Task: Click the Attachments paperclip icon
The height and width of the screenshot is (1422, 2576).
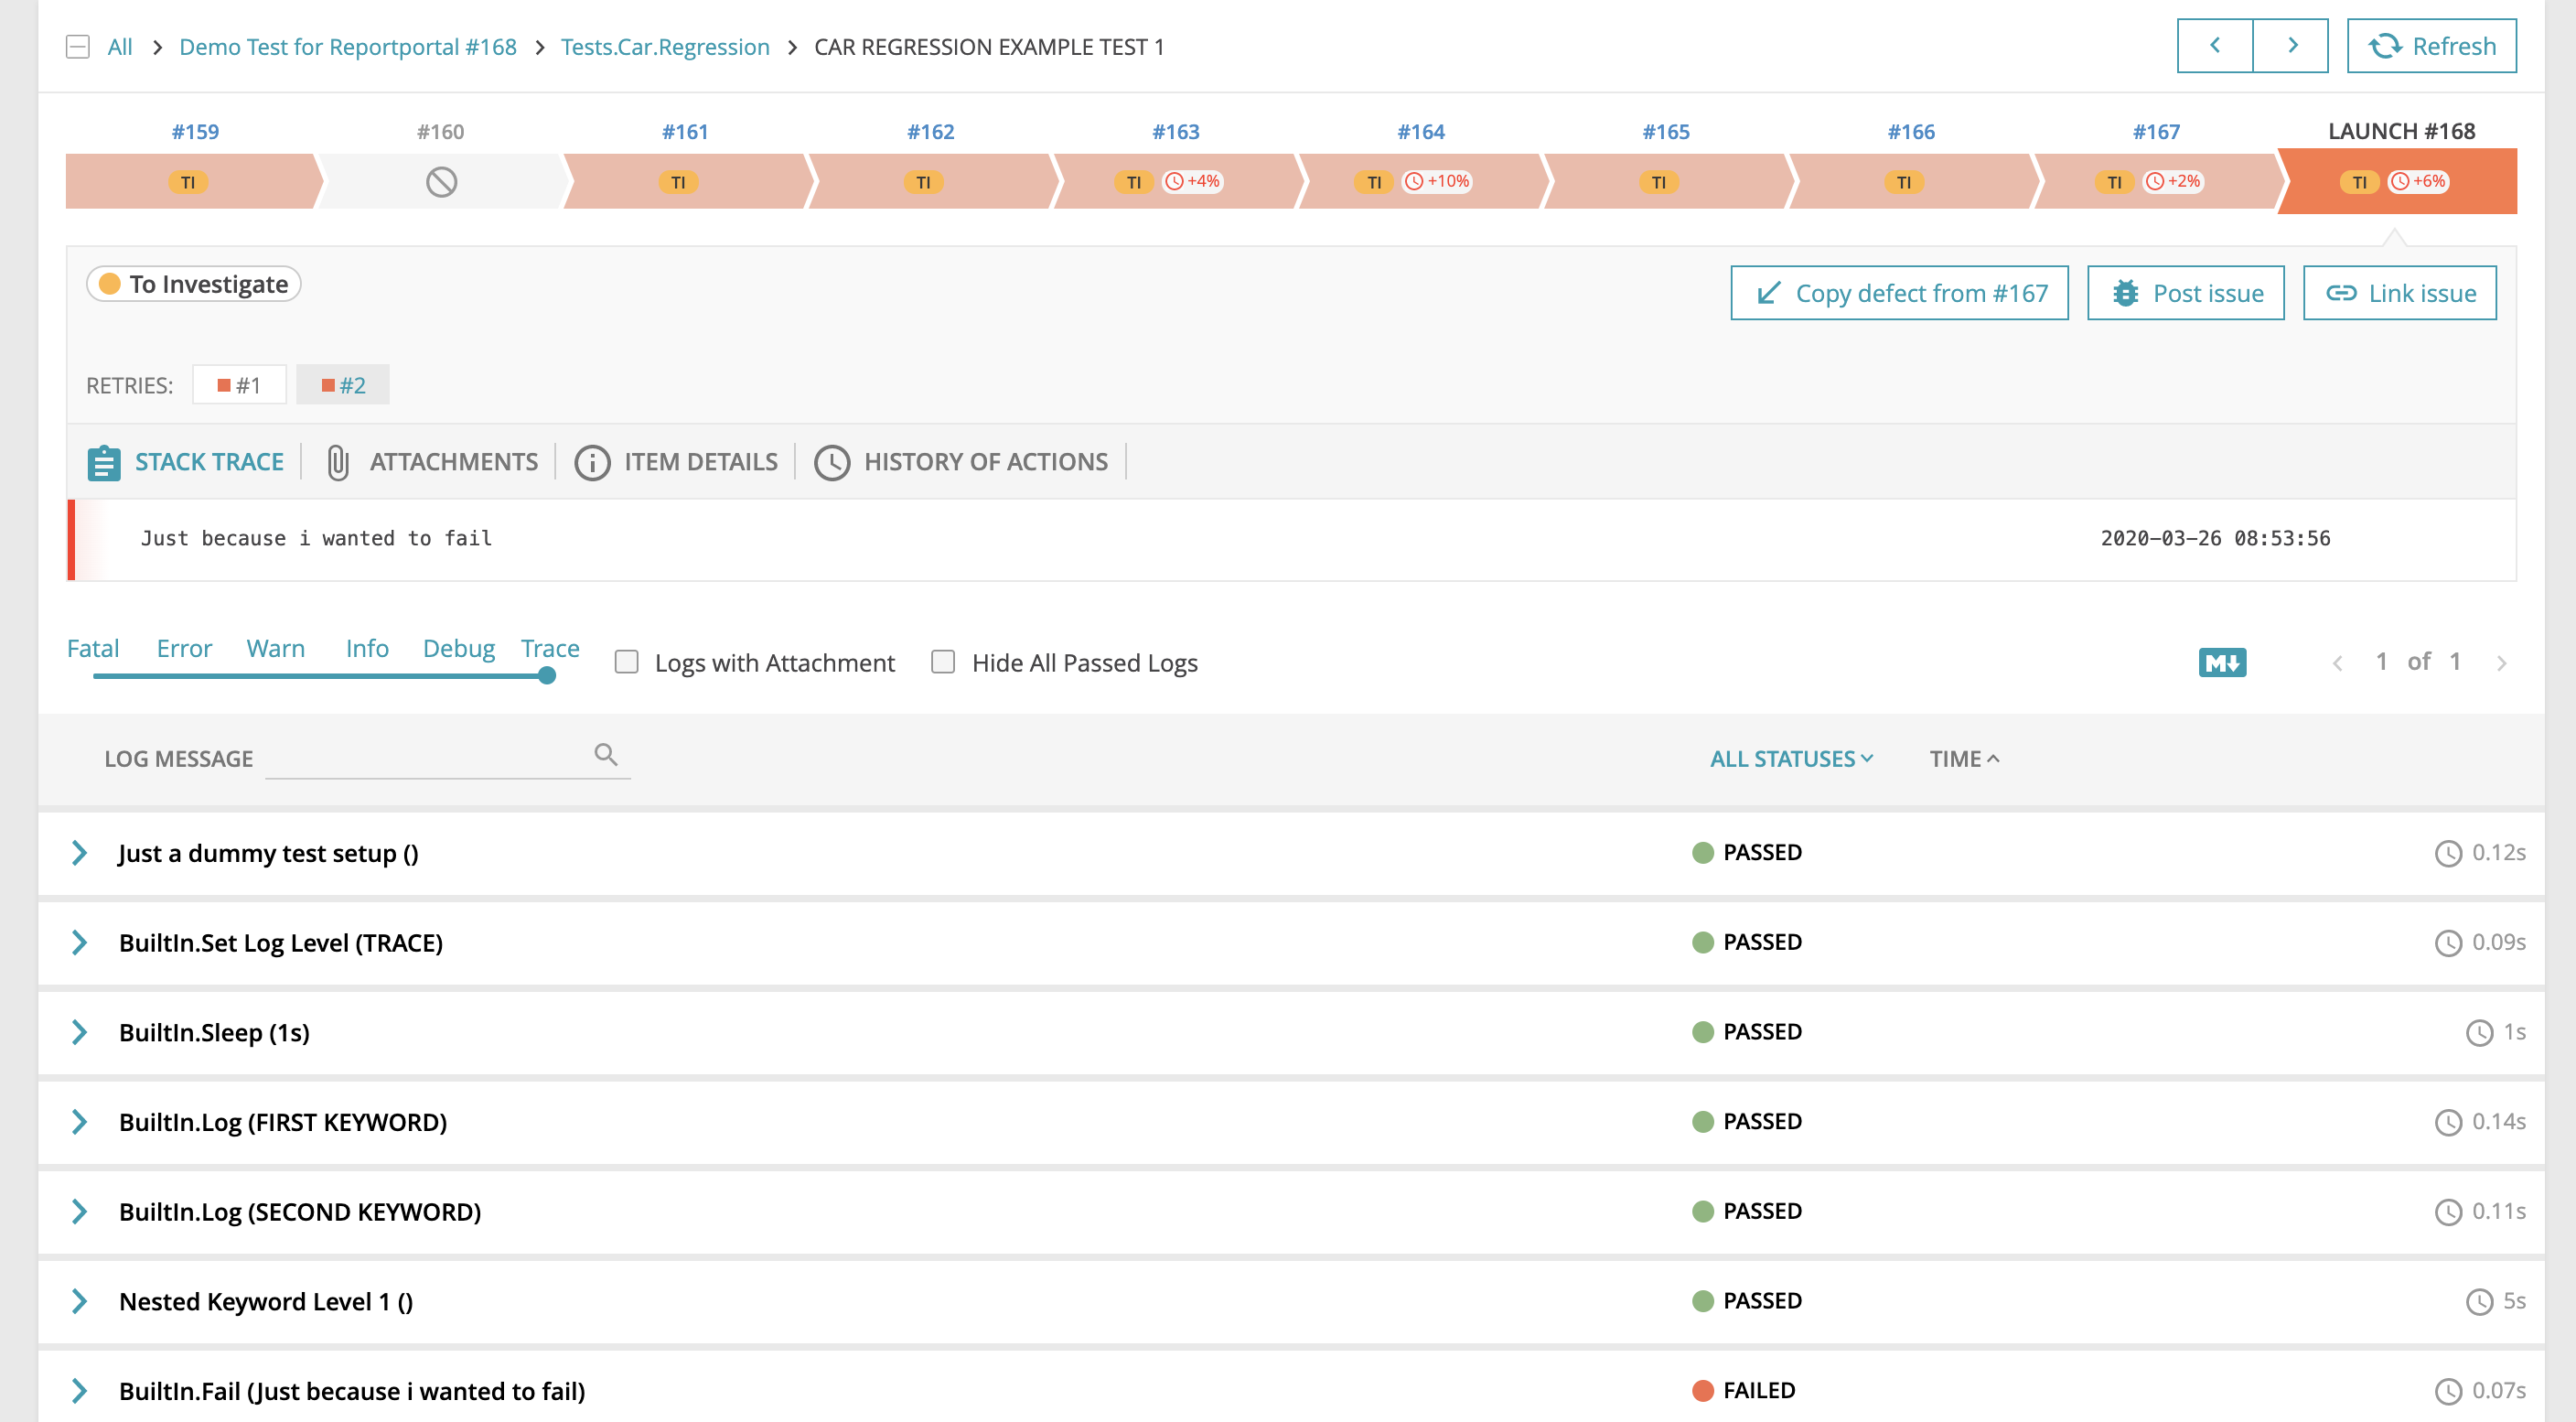Action: pyautogui.click(x=337, y=461)
